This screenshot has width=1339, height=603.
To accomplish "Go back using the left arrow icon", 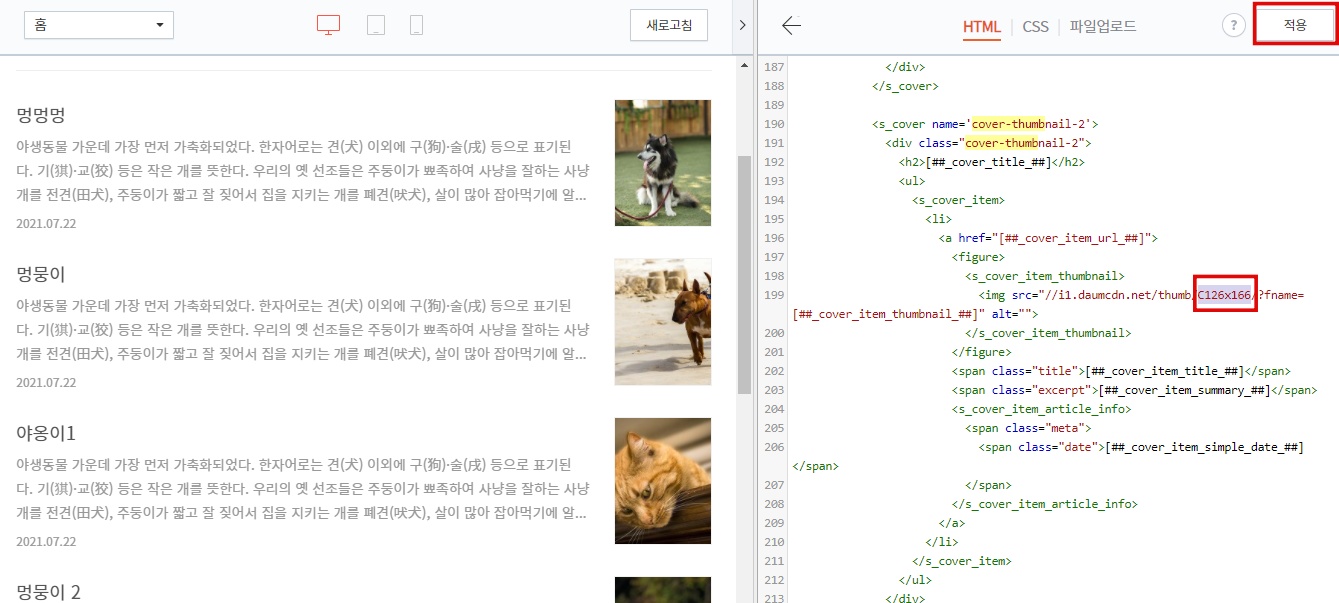I will [x=791, y=26].
